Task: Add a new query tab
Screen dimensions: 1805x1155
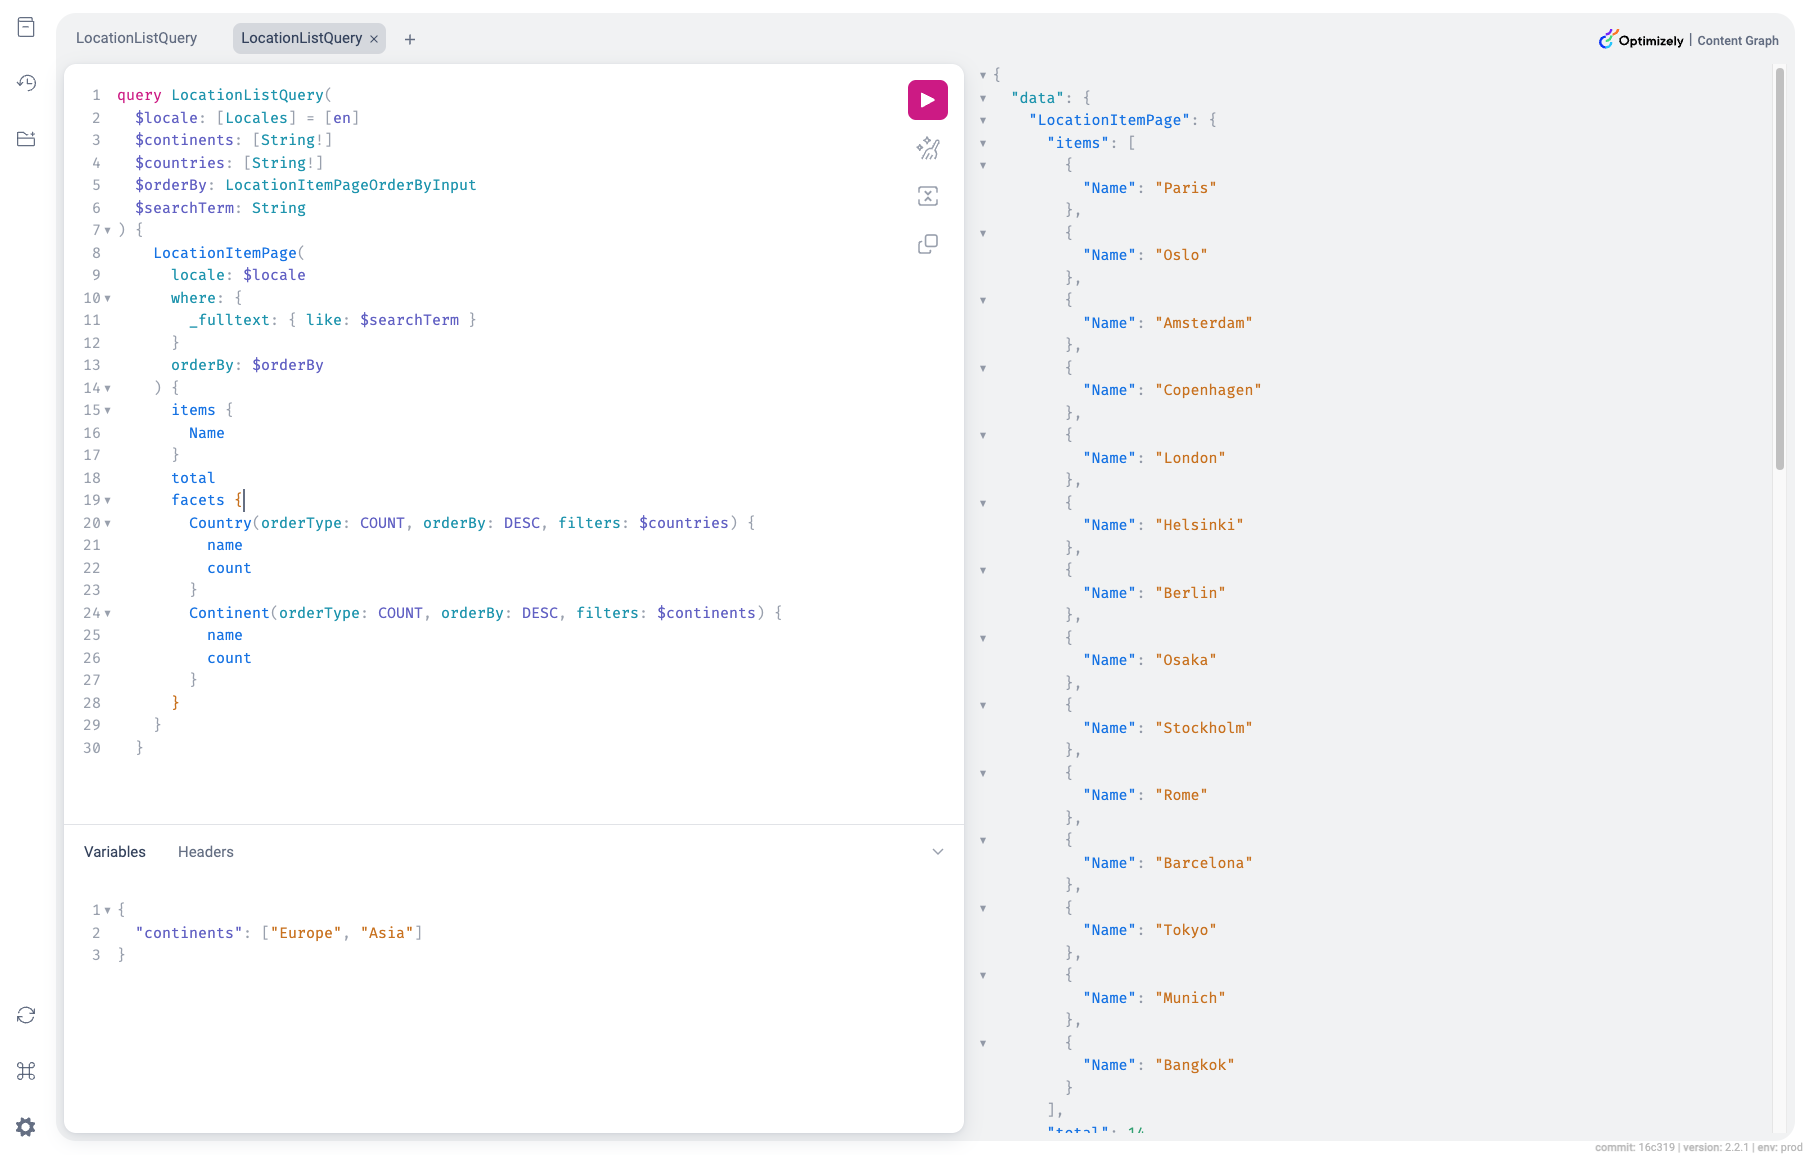Action: pos(410,39)
